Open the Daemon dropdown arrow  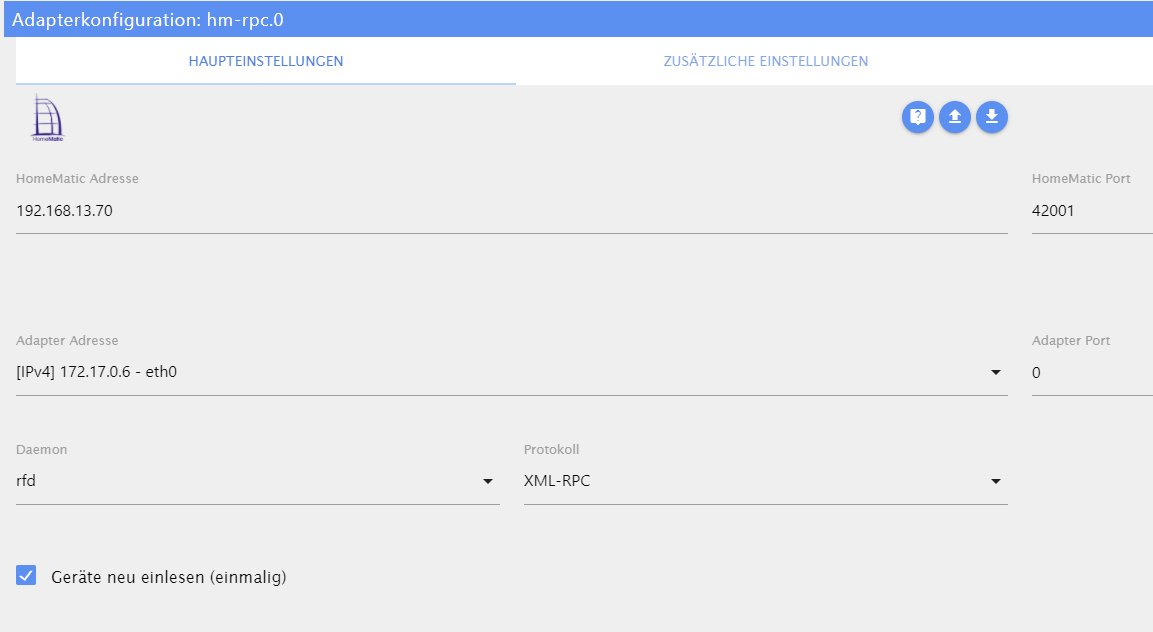(x=488, y=481)
